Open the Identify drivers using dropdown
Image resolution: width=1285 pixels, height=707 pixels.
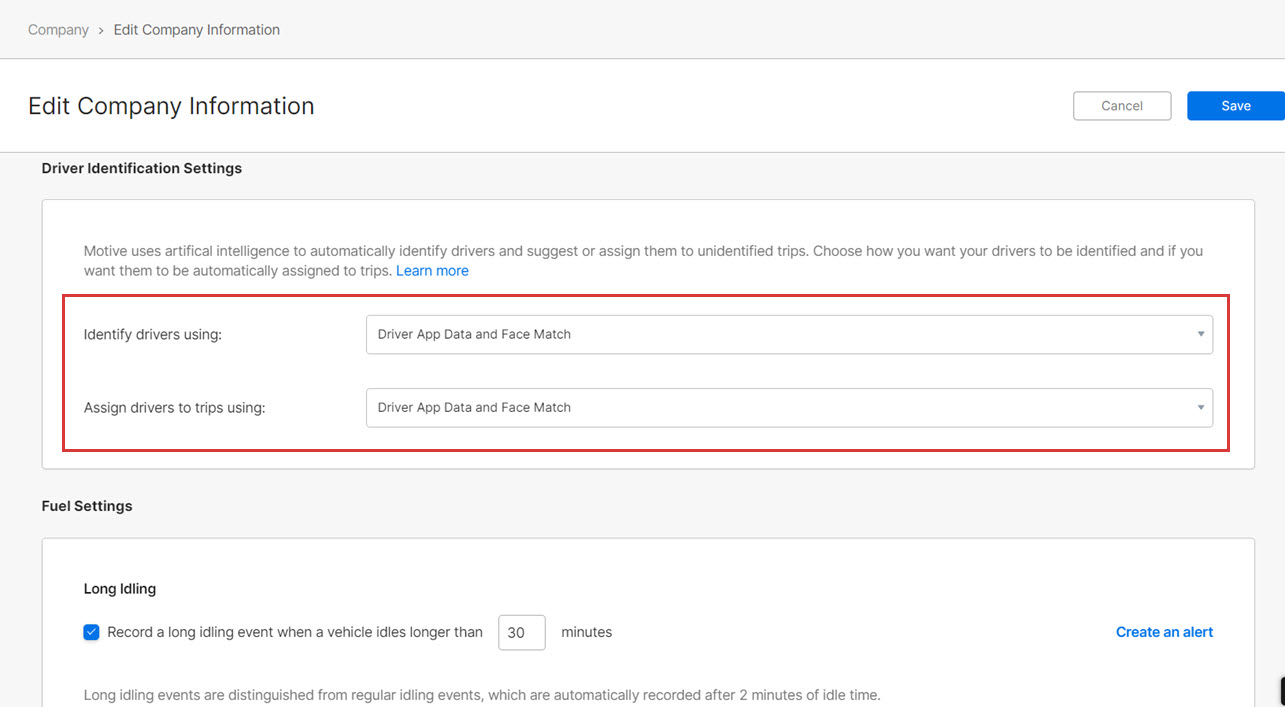tap(789, 334)
